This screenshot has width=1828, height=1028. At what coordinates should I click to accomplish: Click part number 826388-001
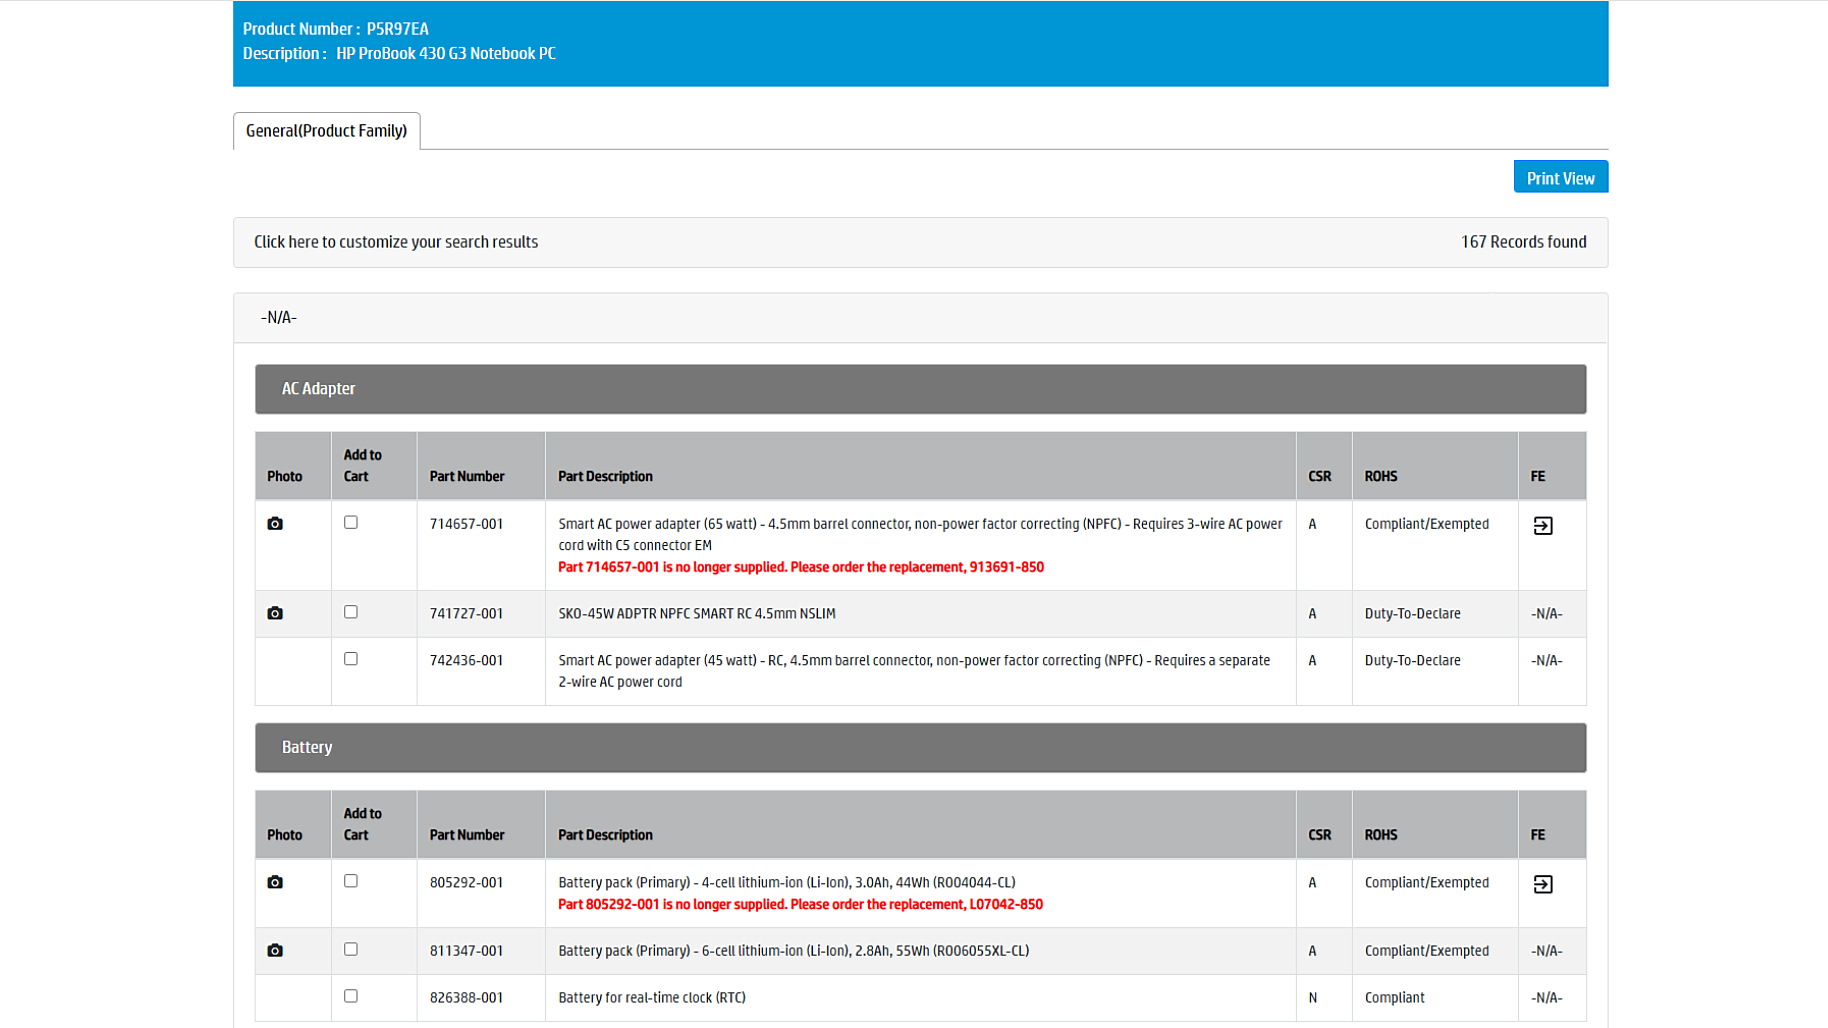pos(466,998)
